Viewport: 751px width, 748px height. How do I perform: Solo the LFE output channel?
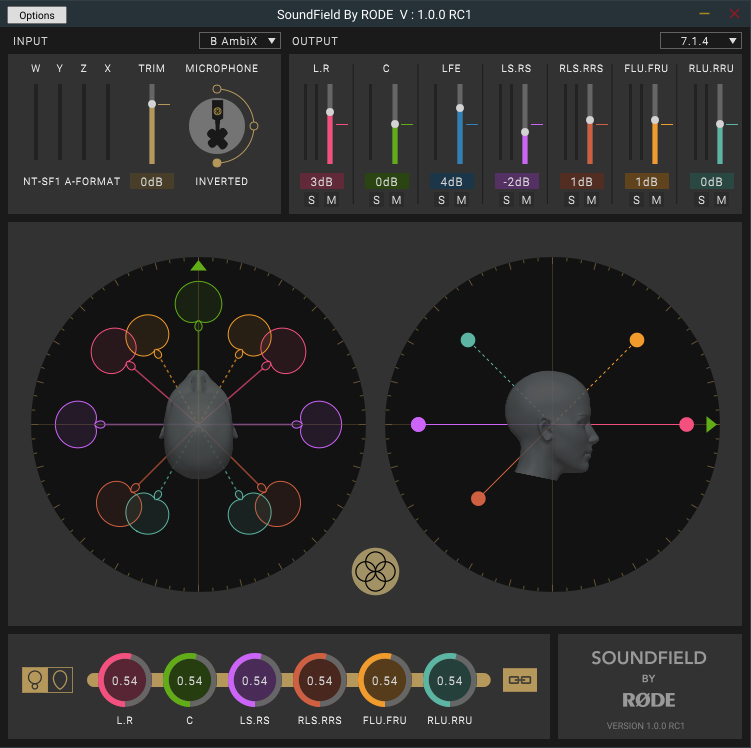tap(441, 200)
